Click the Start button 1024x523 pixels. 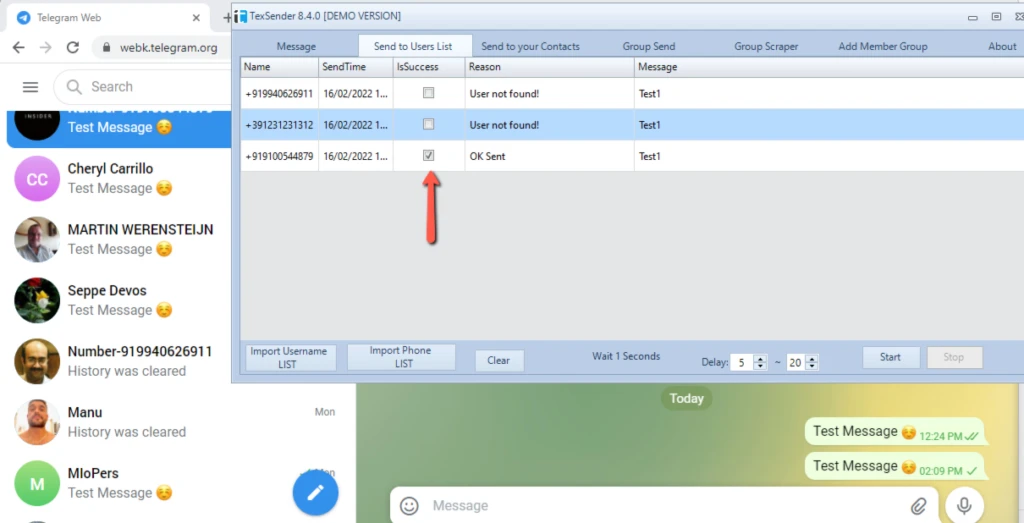[890, 357]
